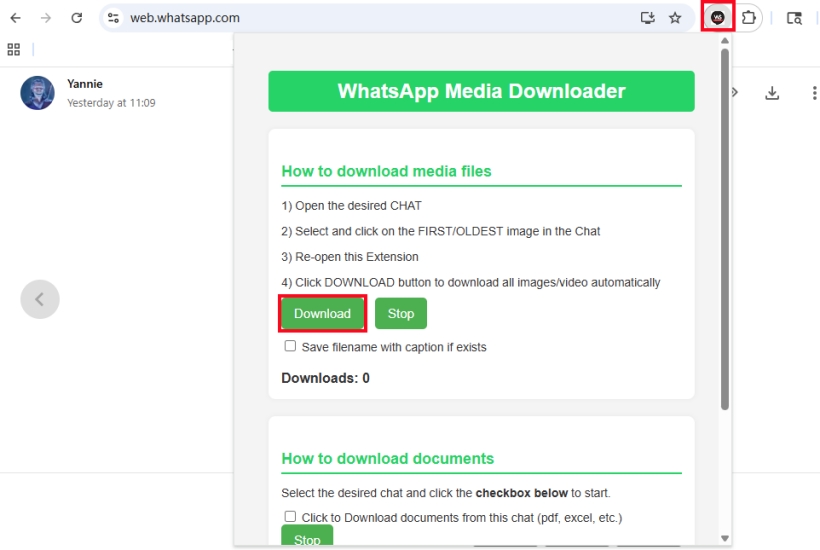Go to previous media with left chevron

point(40,299)
